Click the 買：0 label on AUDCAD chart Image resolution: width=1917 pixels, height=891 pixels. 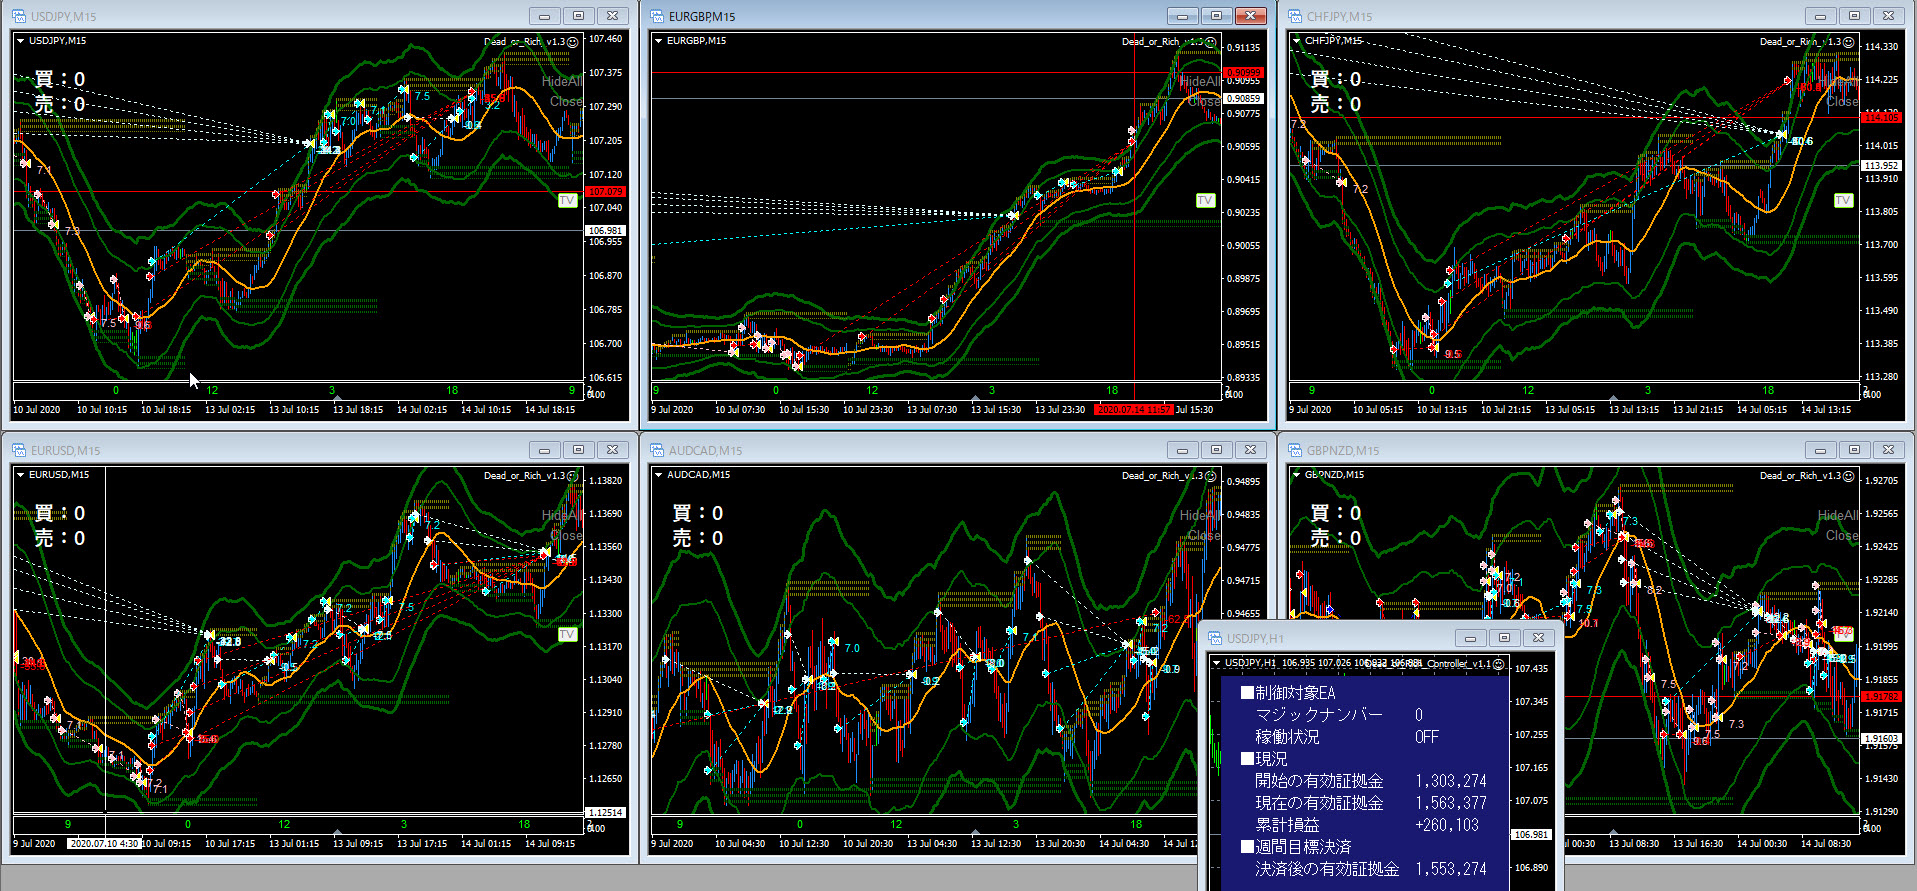698,513
